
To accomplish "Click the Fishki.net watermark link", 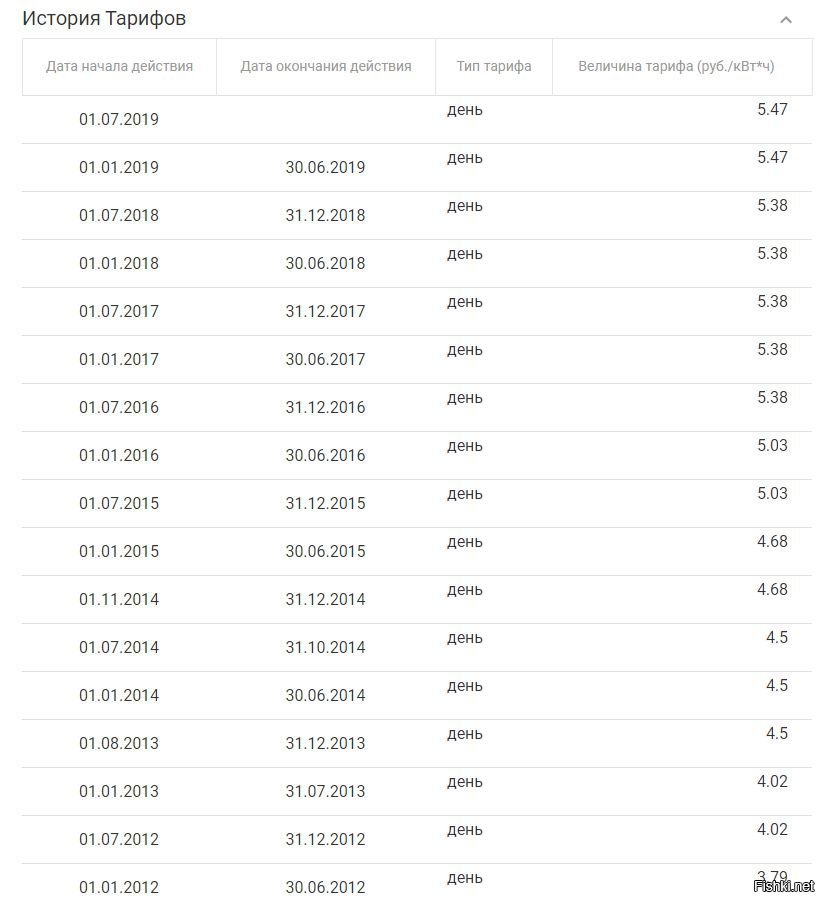I will coord(783,886).
